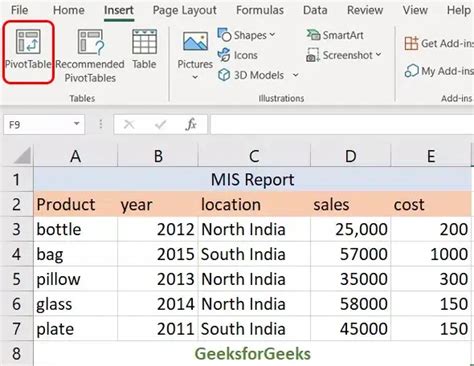
Task: Expand the Screenshot dropdown arrow
Action: tap(378, 54)
